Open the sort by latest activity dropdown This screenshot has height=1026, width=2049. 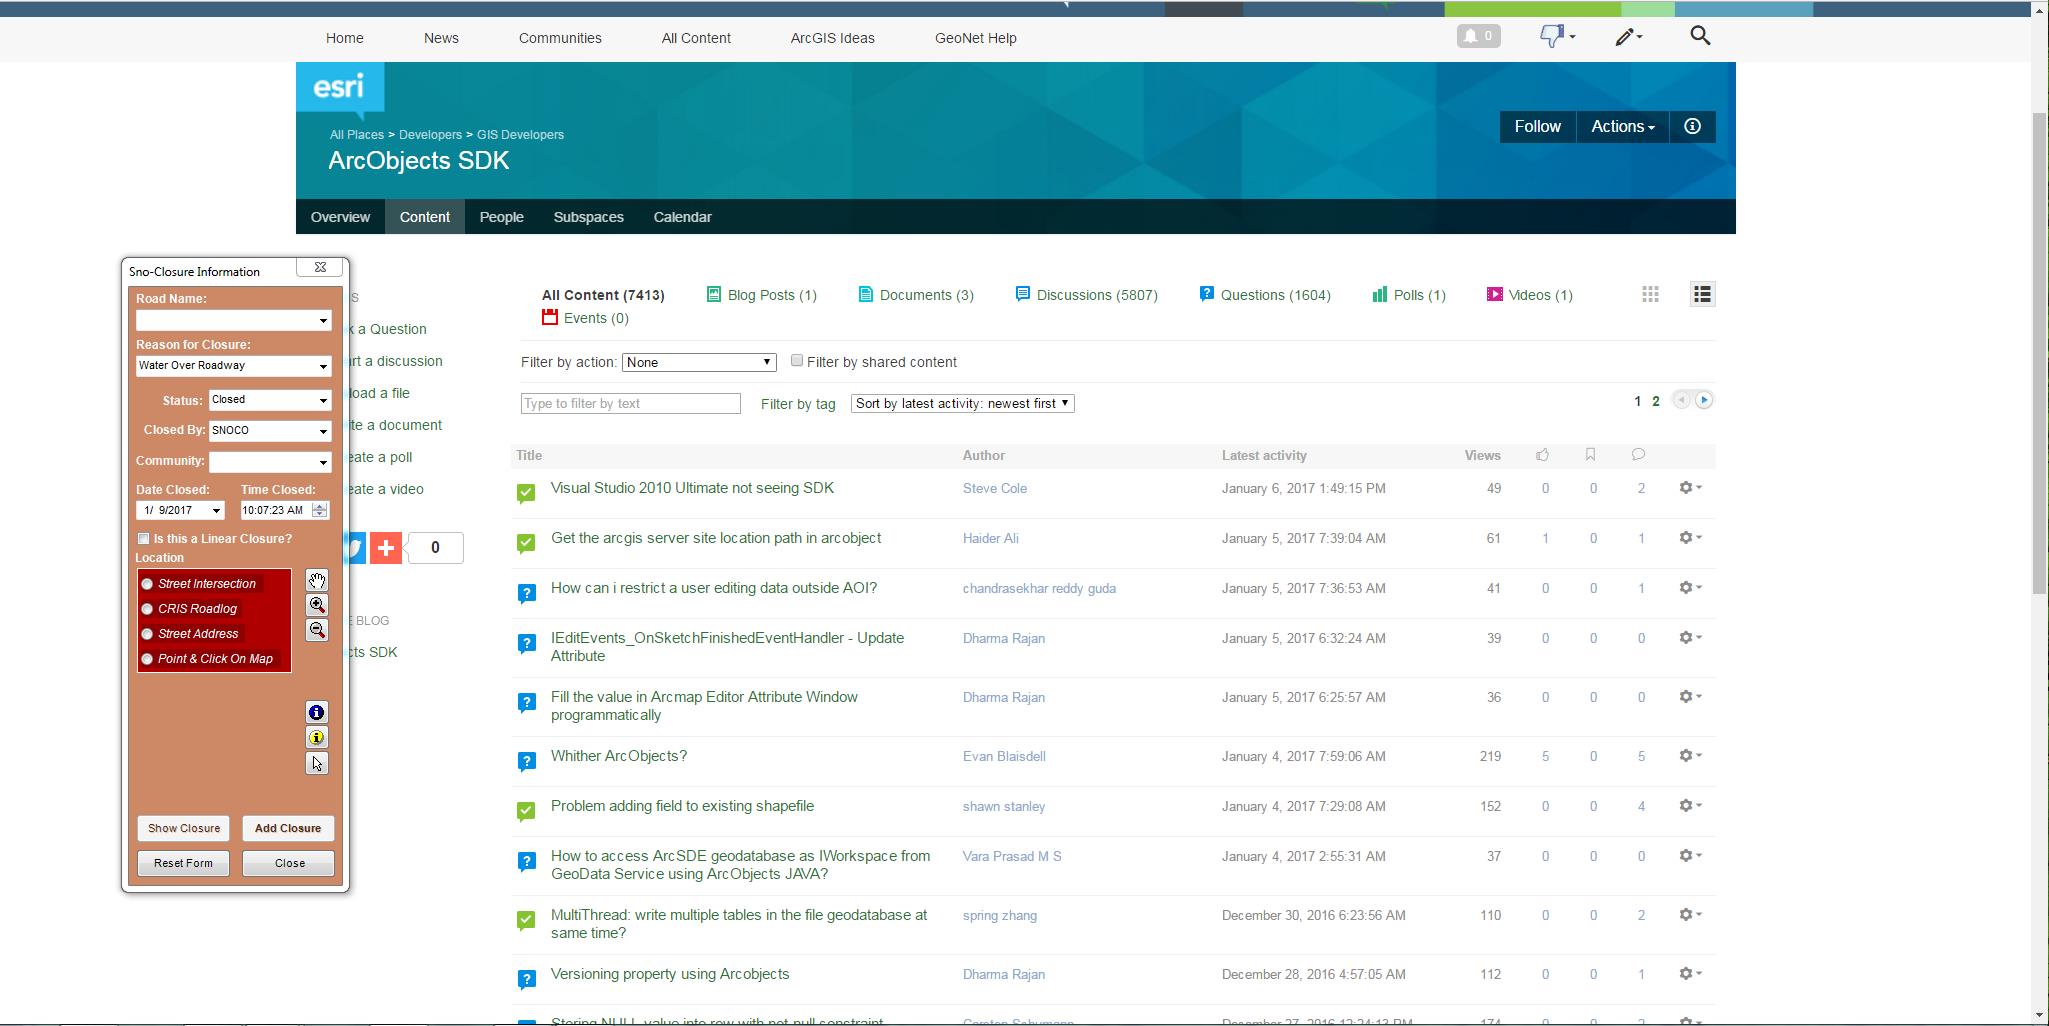pyautogui.click(x=963, y=403)
